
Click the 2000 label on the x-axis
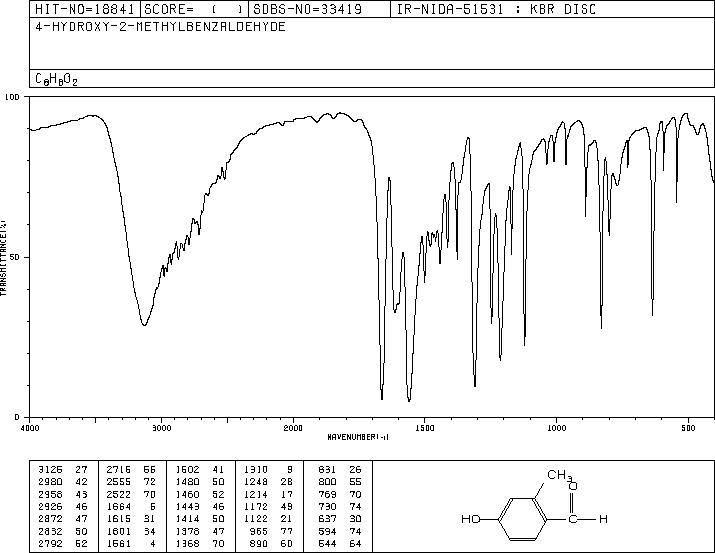(x=293, y=428)
